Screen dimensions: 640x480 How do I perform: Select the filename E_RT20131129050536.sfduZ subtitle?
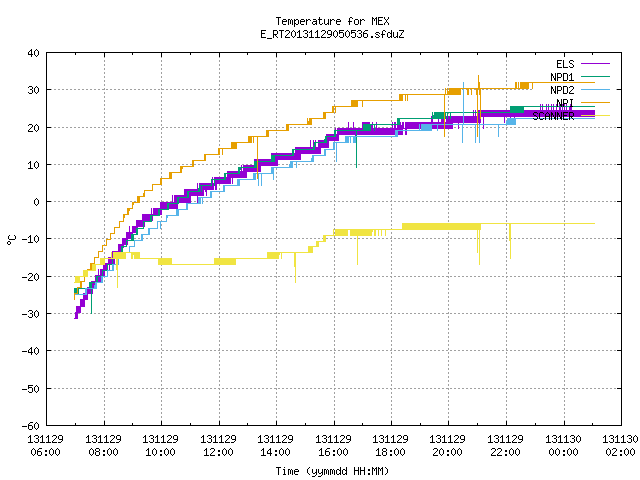(332, 34)
